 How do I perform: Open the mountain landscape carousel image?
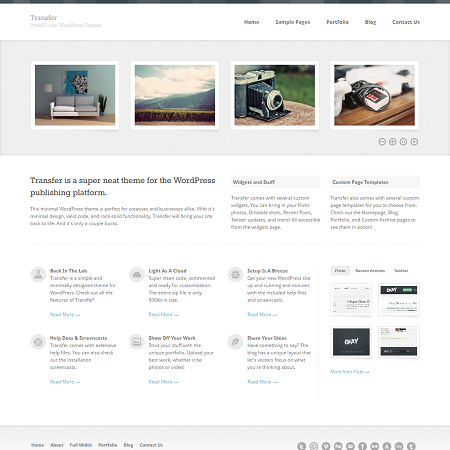(x=175, y=95)
